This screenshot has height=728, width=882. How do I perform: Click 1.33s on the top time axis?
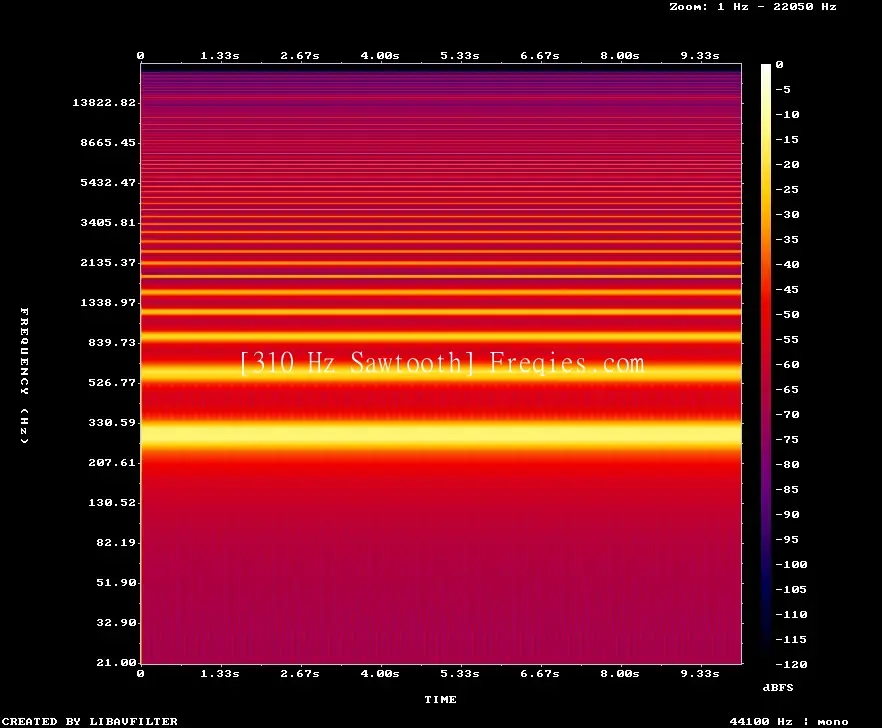(x=220, y=56)
